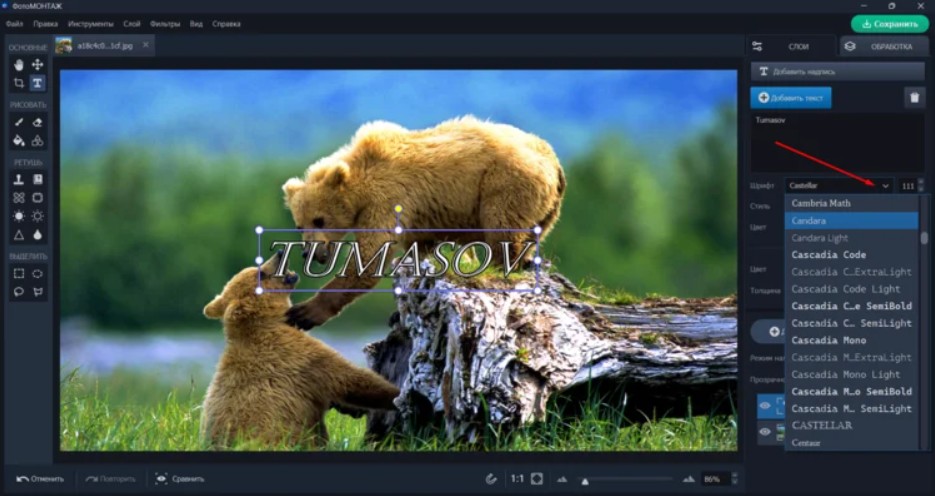The width and height of the screenshot is (935, 496).
Task: Click the blue Добавить текст button
Action: (791, 97)
